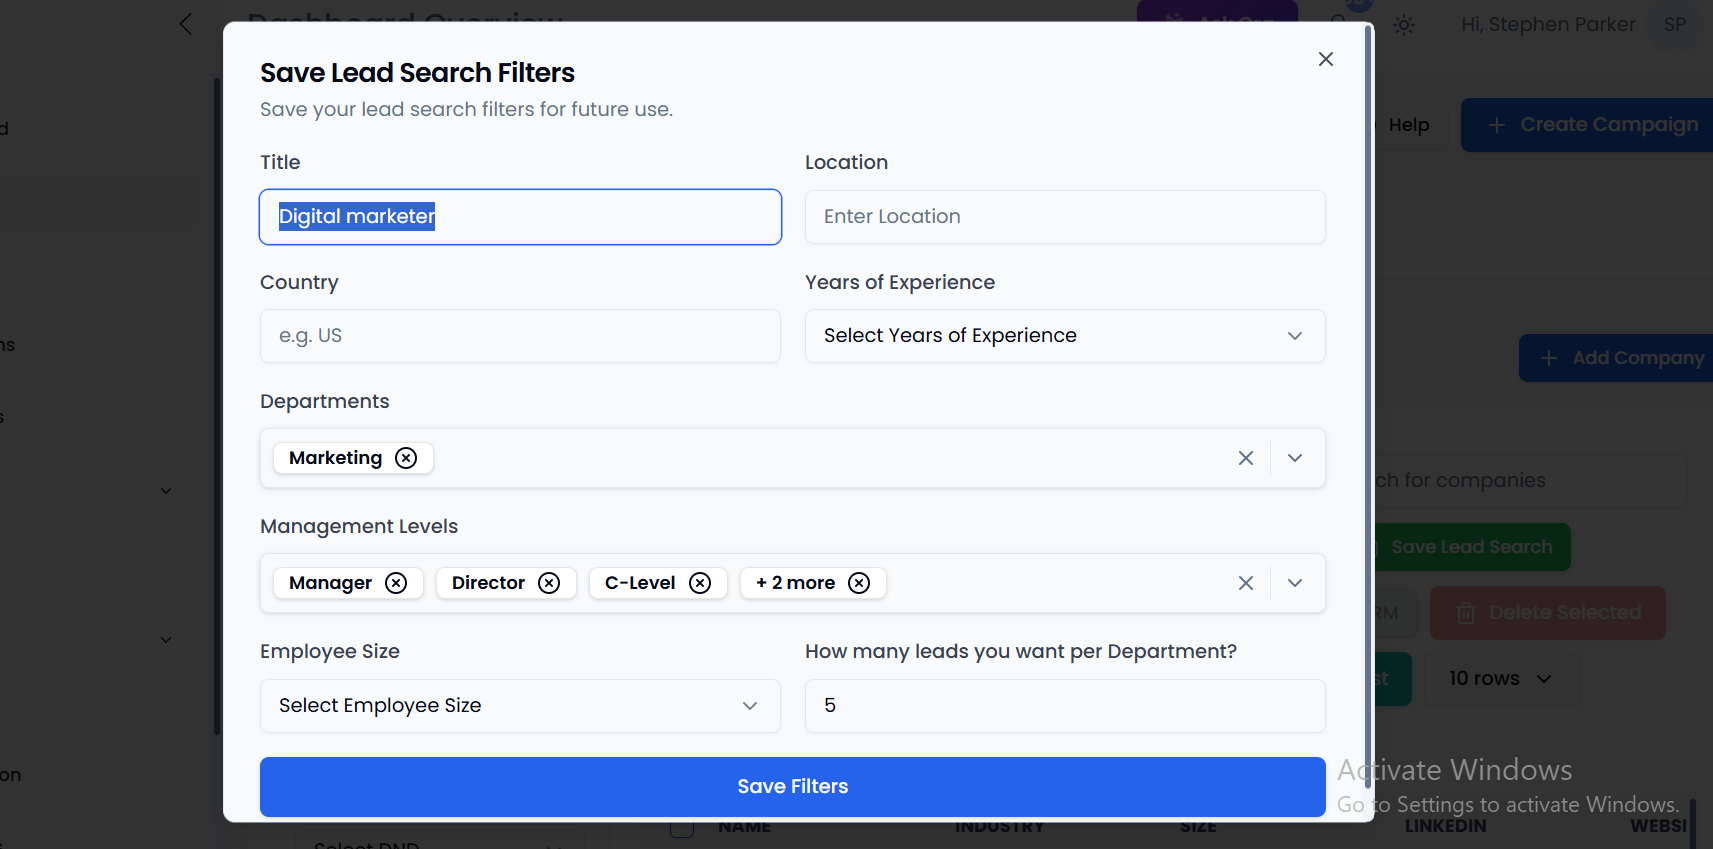Click the Country input field
Viewport: 1713px width, 849px height.
pyautogui.click(x=519, y=336)
